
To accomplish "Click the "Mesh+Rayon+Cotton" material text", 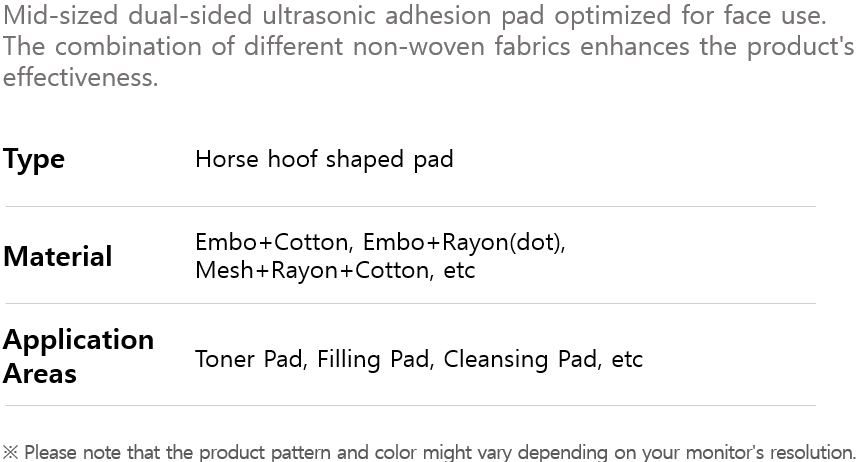I will pos(313,270).
